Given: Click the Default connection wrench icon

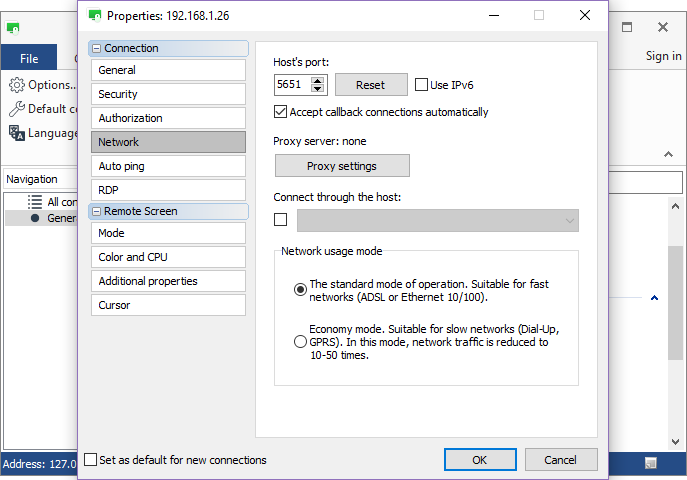Looking at the screenshot, I should (17, 109).
